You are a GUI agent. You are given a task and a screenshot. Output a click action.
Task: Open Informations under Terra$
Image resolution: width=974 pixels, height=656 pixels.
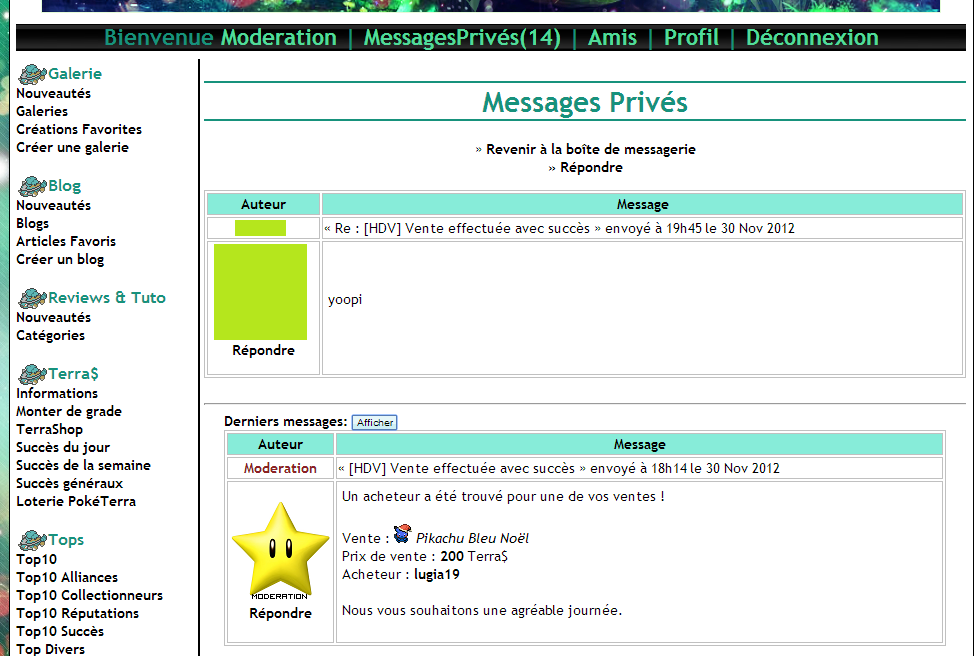(57, 393)
